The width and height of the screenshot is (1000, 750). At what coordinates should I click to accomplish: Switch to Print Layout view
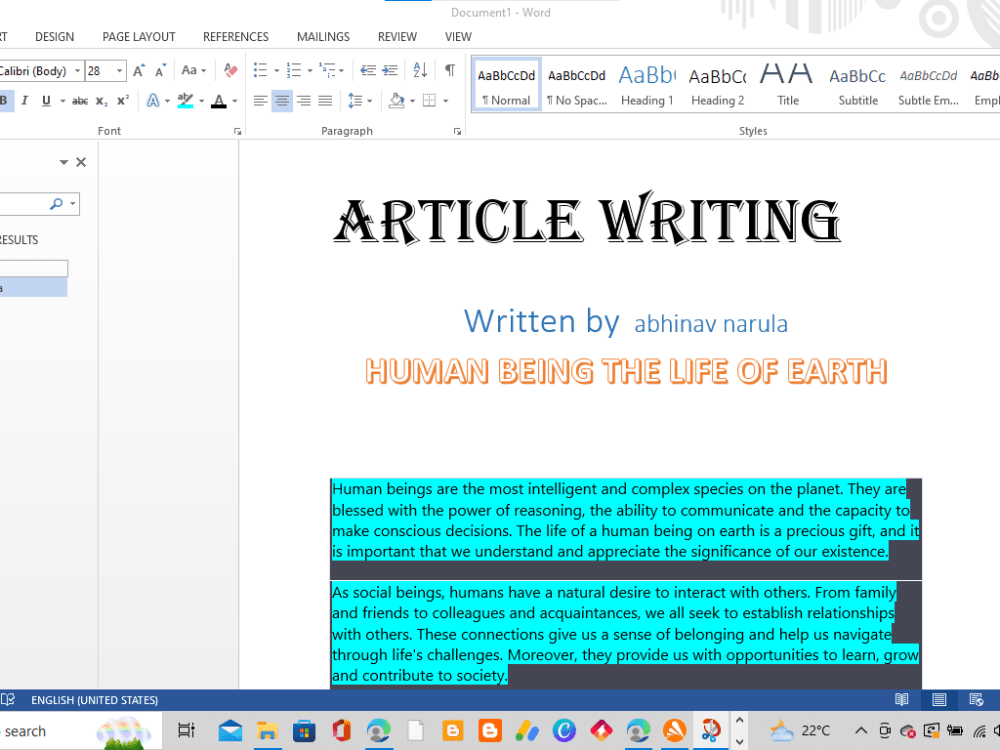click(x=939, y=700)
